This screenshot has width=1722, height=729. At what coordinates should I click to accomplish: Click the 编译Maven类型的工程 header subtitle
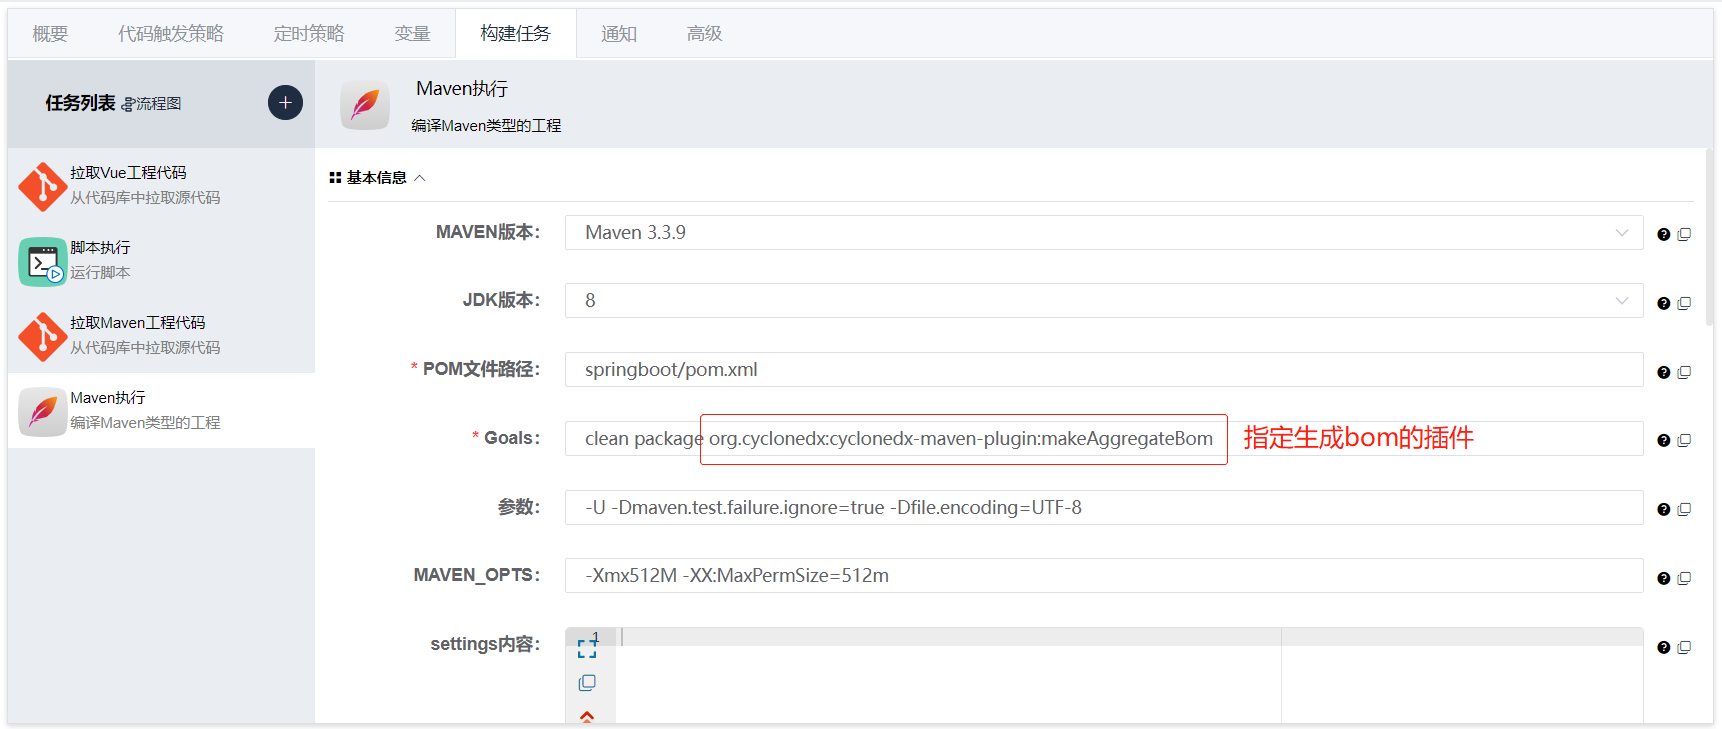tap(486, 126)
